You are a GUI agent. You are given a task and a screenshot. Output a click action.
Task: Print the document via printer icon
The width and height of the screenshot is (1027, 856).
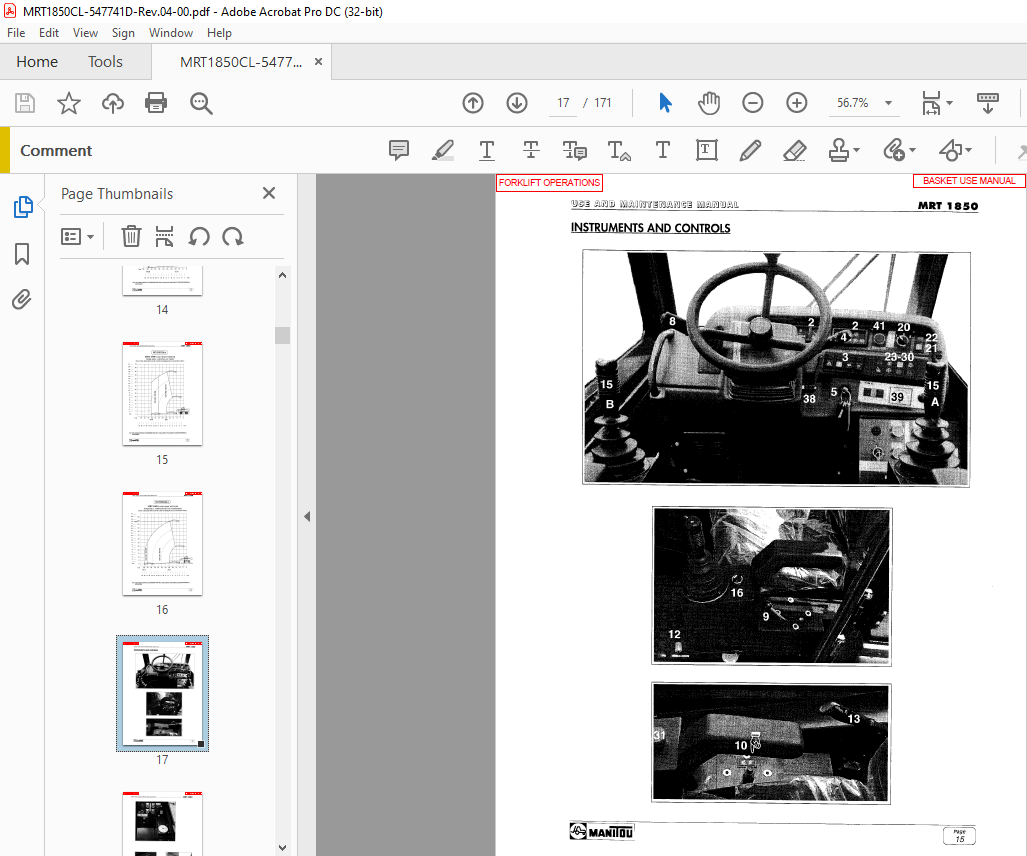156,103
